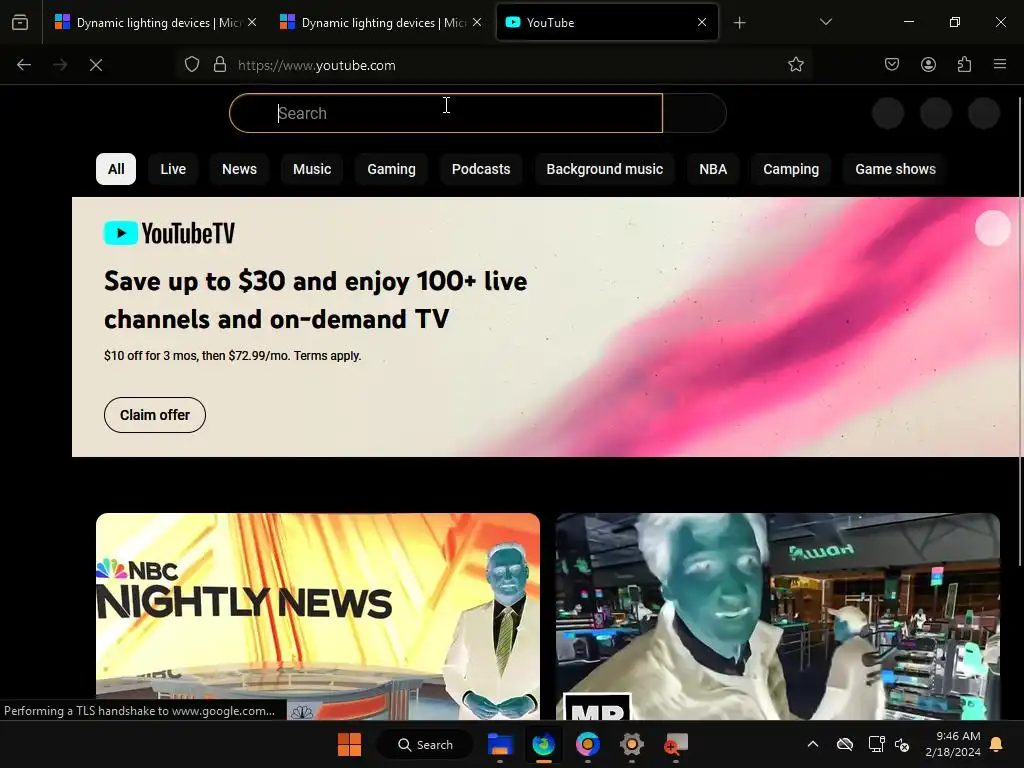The image size is (1024, 768).
Task: Switch to second Dynamic lighting devices tab
Action: coord(379,22)
